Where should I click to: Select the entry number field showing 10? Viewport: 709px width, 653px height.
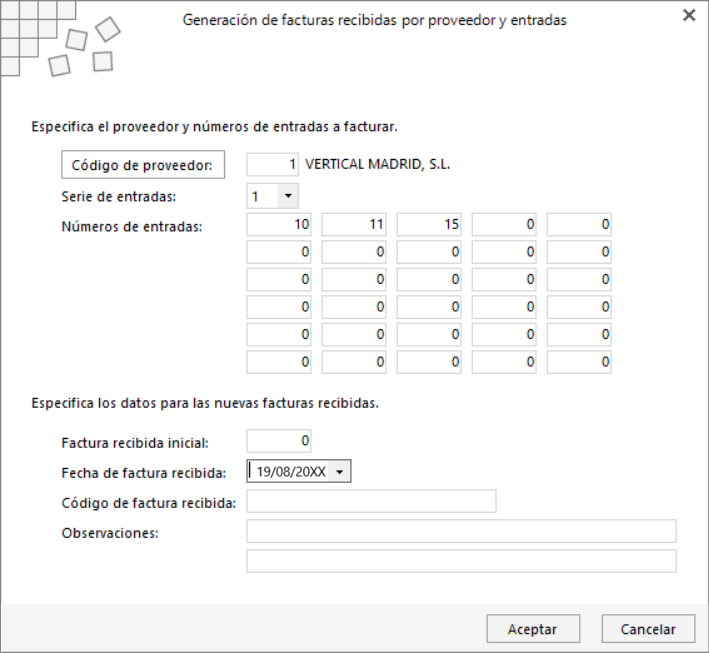[279, 224]
